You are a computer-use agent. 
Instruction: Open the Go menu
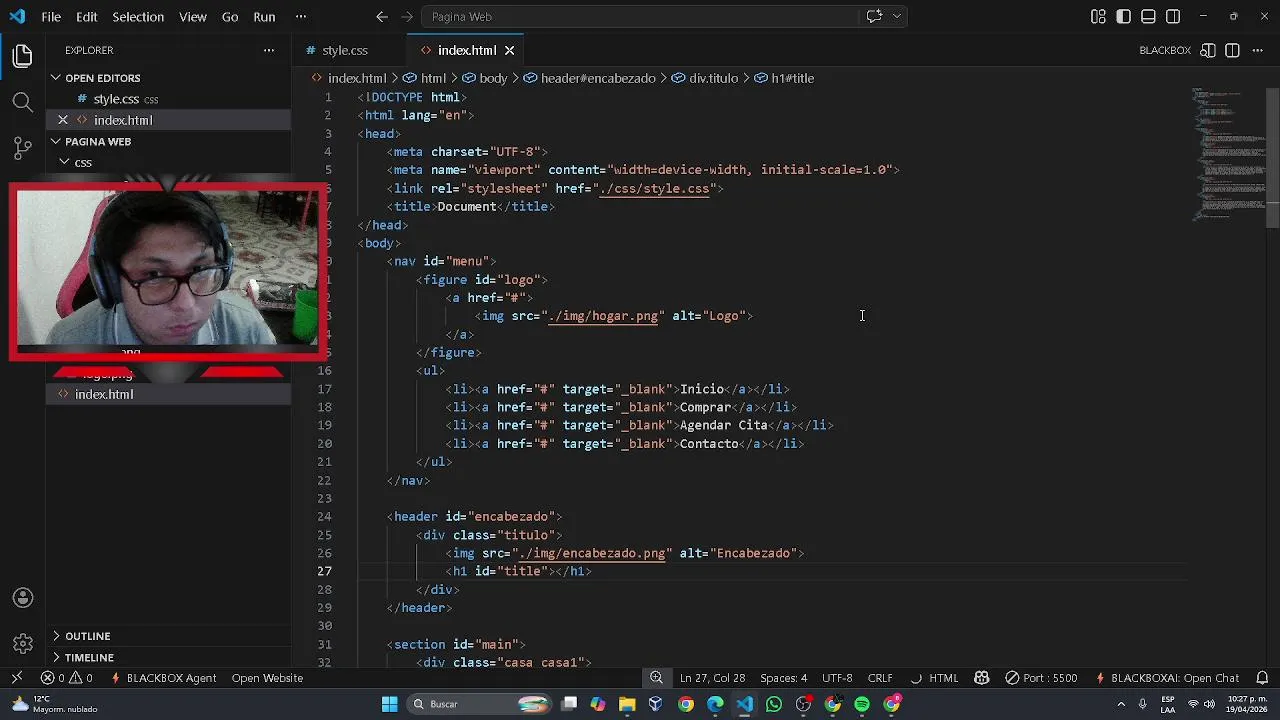(x=230, y=17)
